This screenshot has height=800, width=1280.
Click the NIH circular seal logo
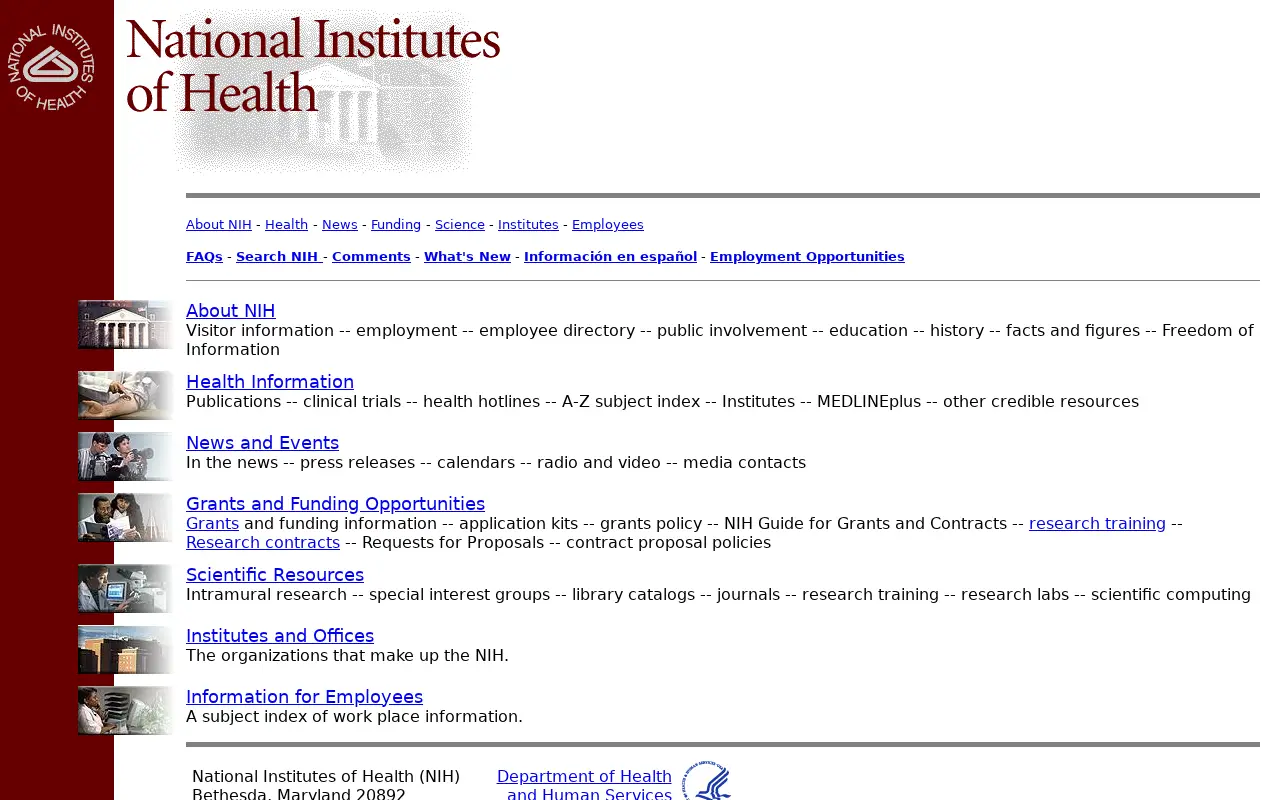(51, 67)
